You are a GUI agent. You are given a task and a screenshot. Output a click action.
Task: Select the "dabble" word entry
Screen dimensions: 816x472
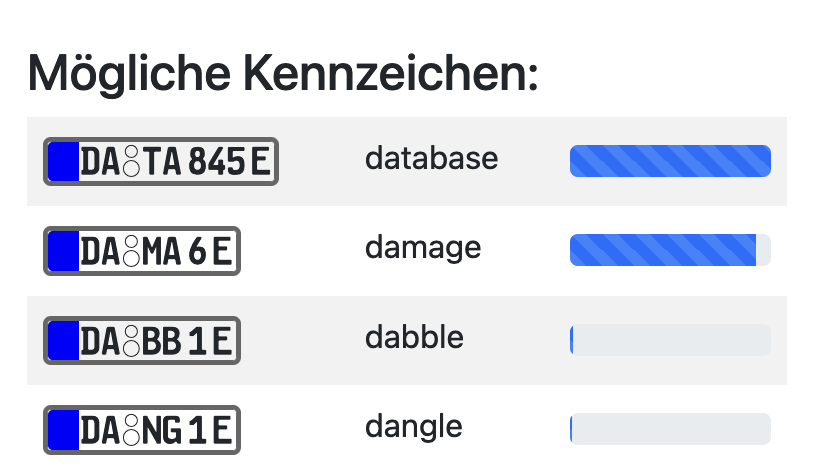[414, 337]
